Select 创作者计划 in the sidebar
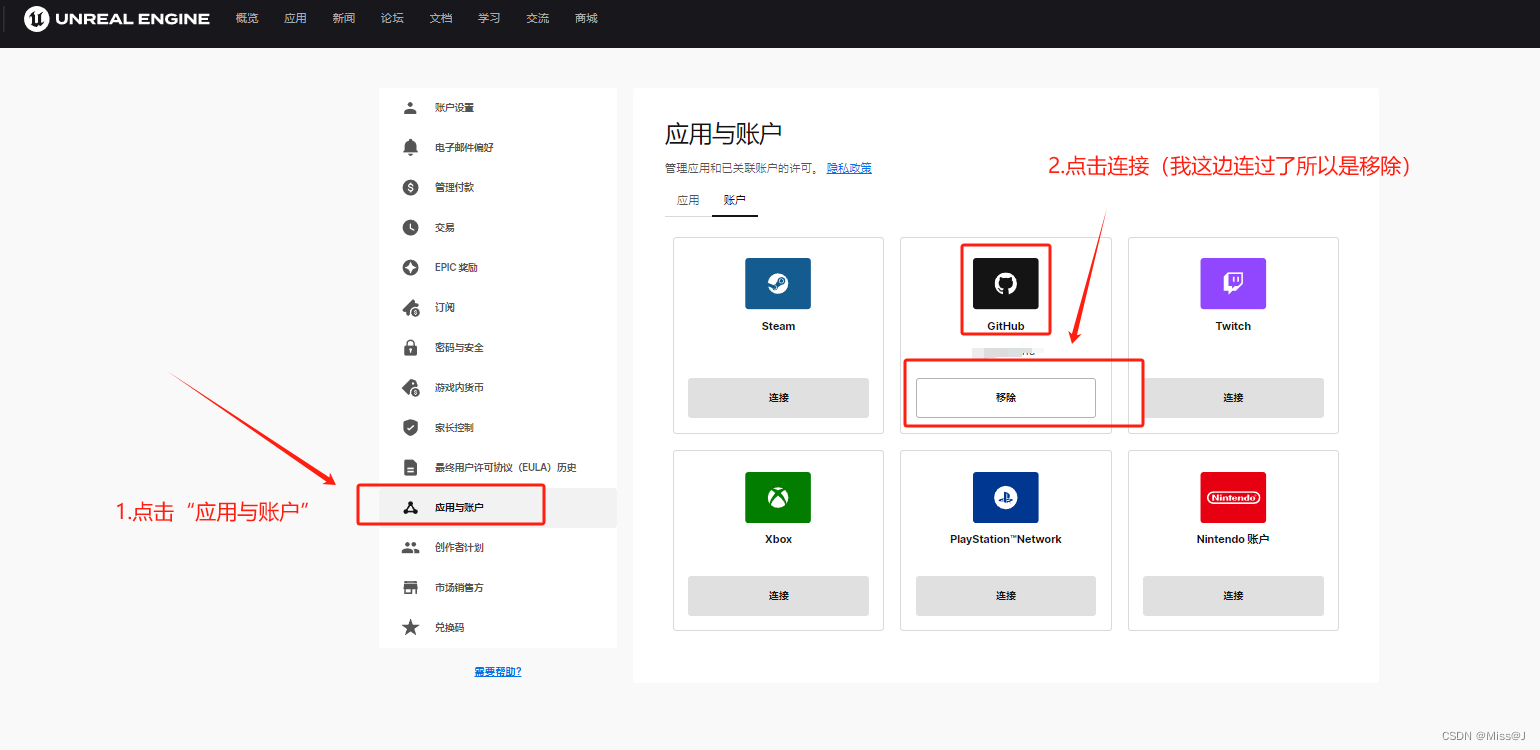 [x=498, y=547]
